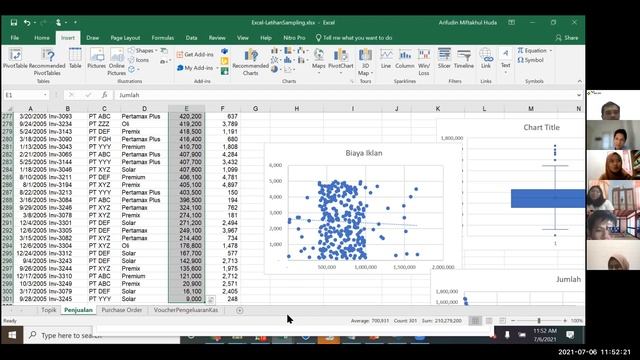This screenshot has height=360, width=640.
Task: Insert Online Pictures
Action: [x=117, y=62]
